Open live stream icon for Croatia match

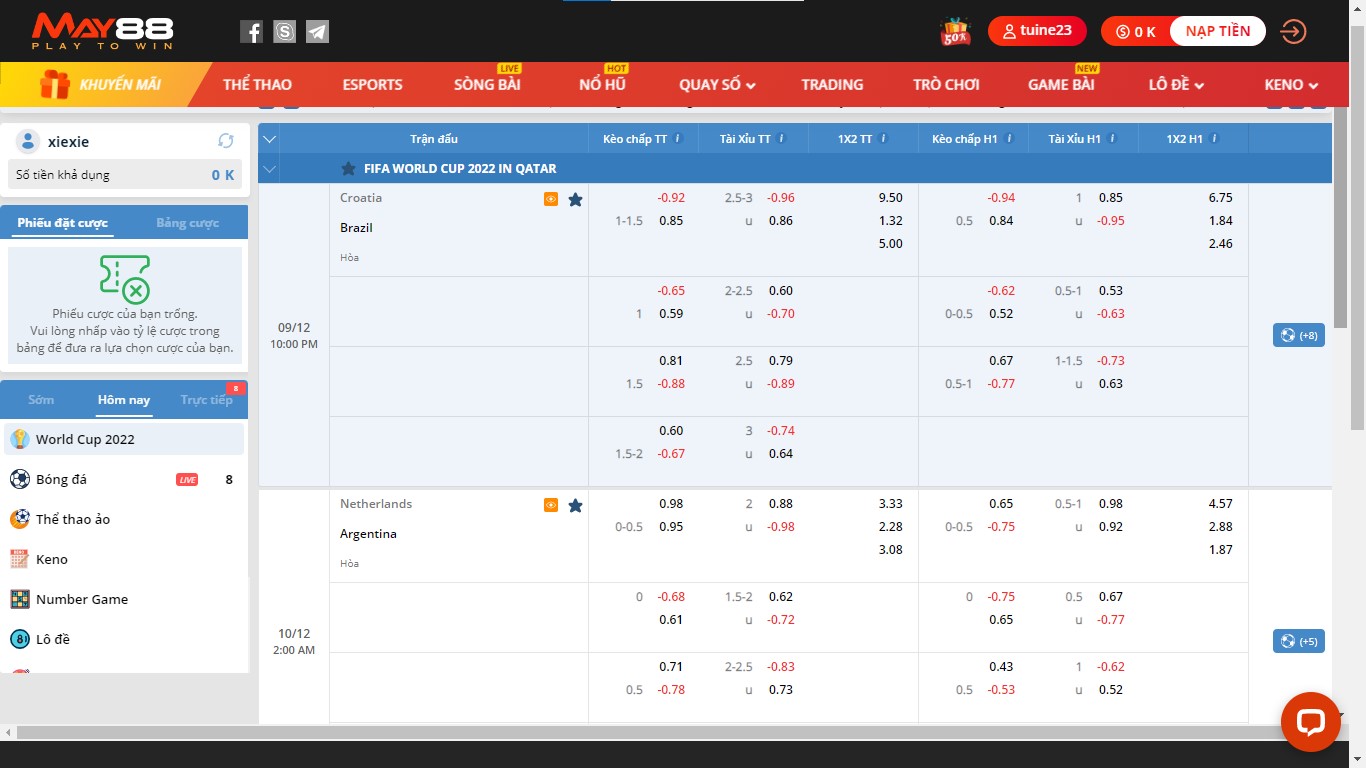tap(551, 199)
